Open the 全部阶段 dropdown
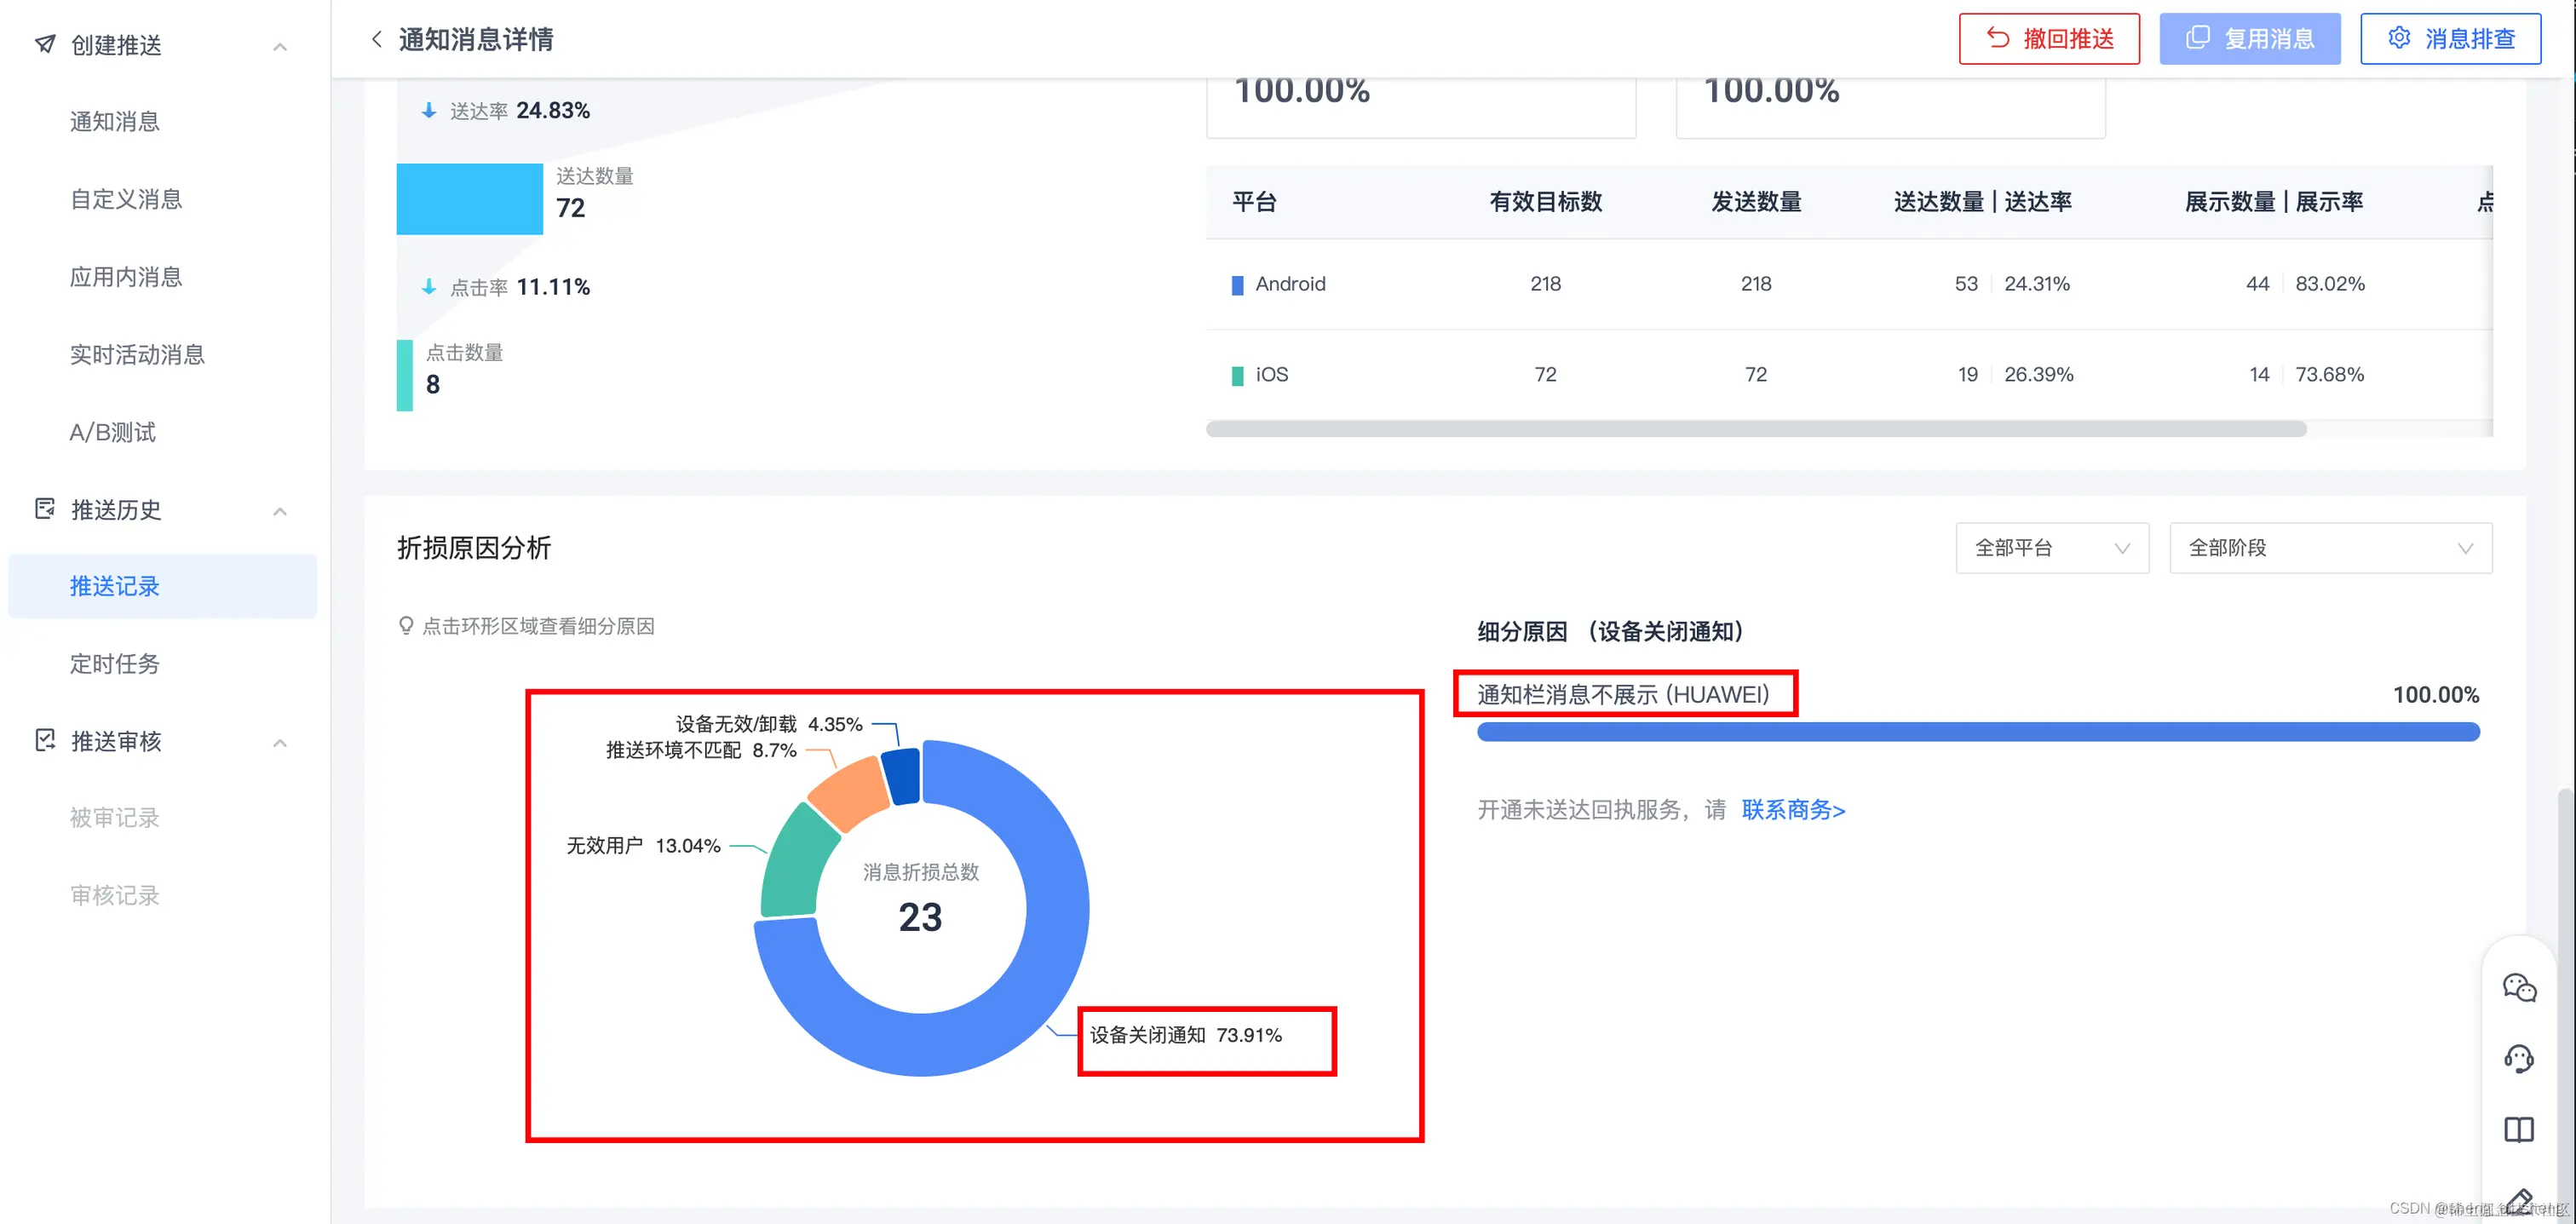 pyautogui.click(x=2330, y=548)
